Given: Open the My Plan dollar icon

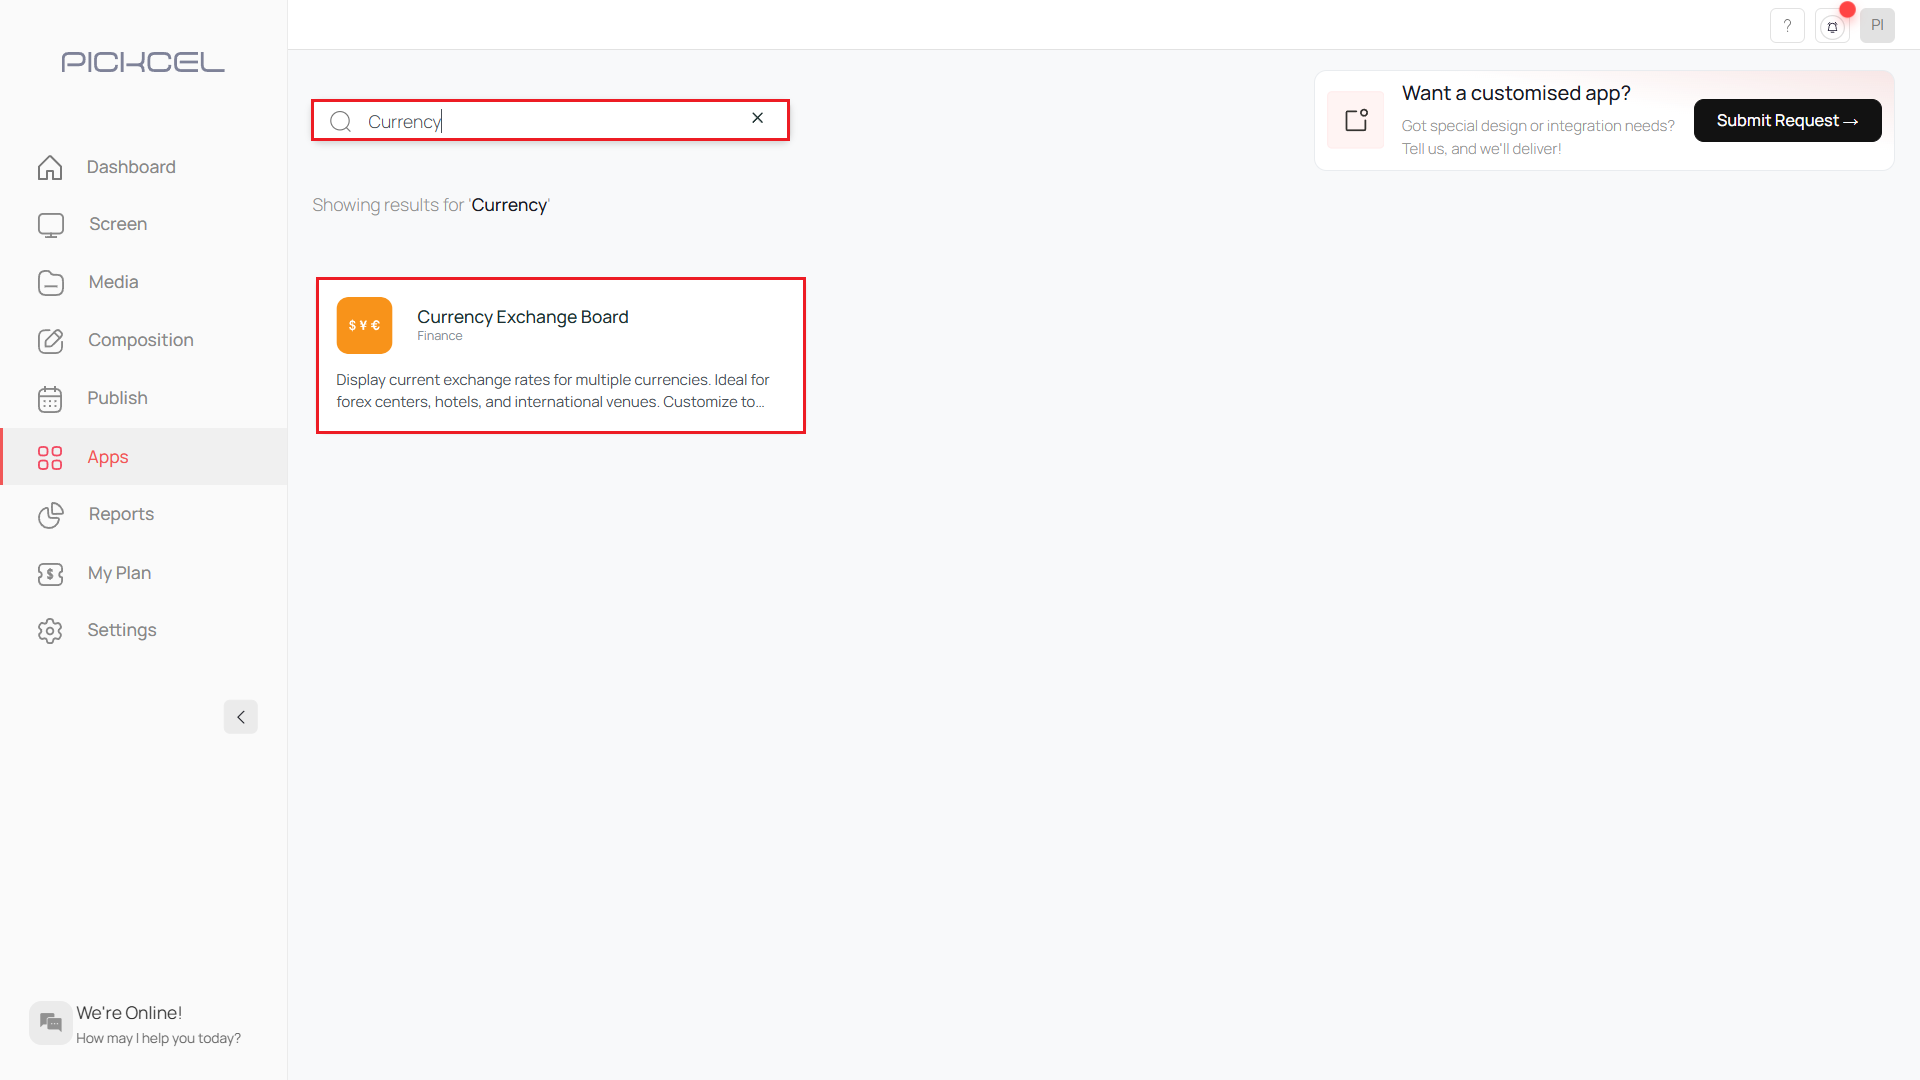Looking at the screenshot, I should point(50,573).
